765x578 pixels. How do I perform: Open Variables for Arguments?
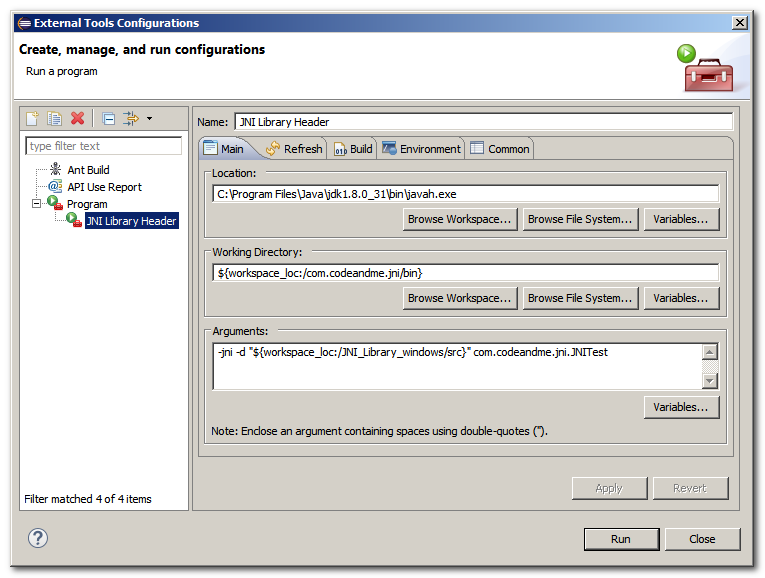(x=681, y=407)
